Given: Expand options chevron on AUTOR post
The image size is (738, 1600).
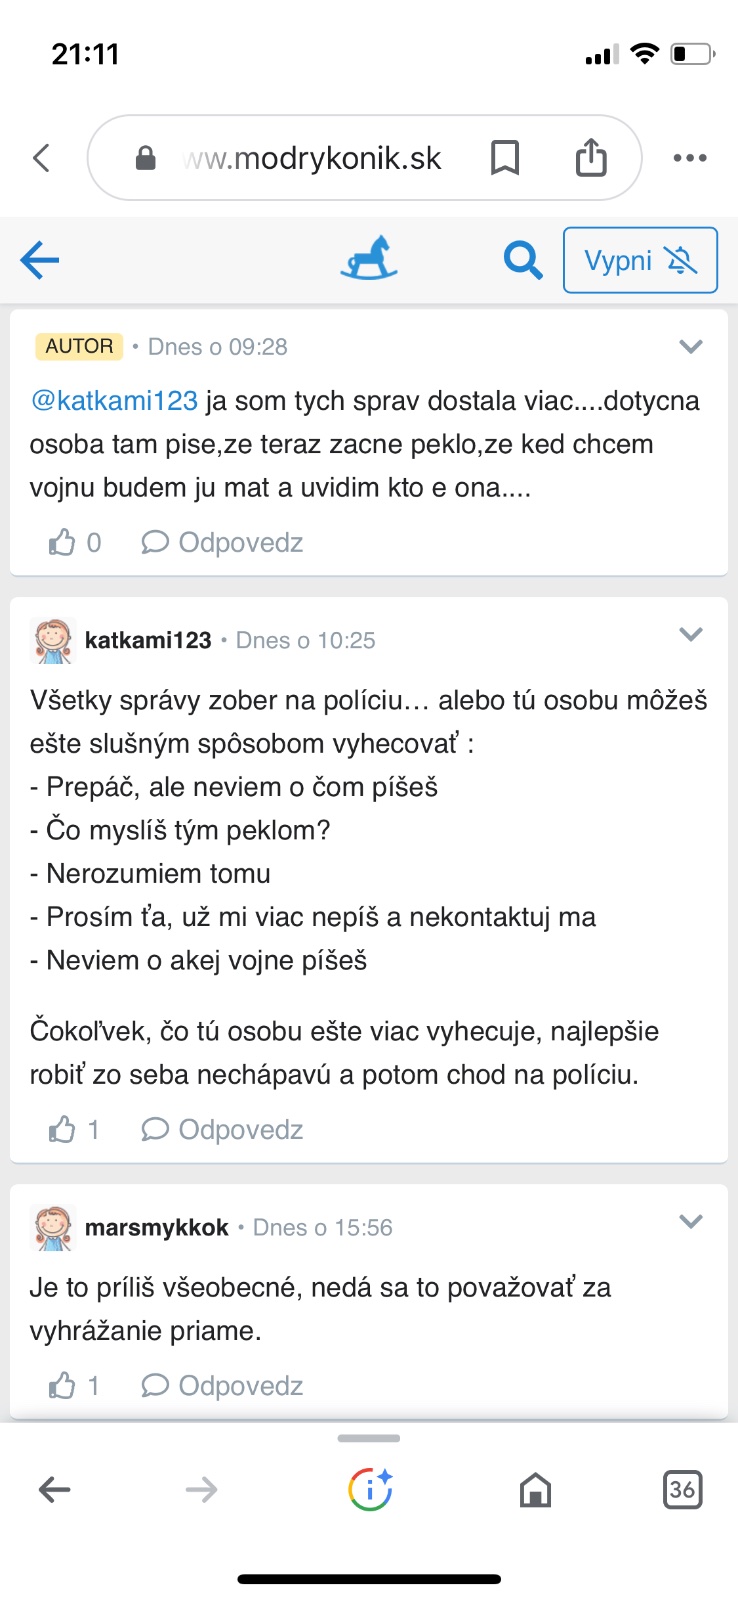Looking at the screenshot, I should click(690, 347).
